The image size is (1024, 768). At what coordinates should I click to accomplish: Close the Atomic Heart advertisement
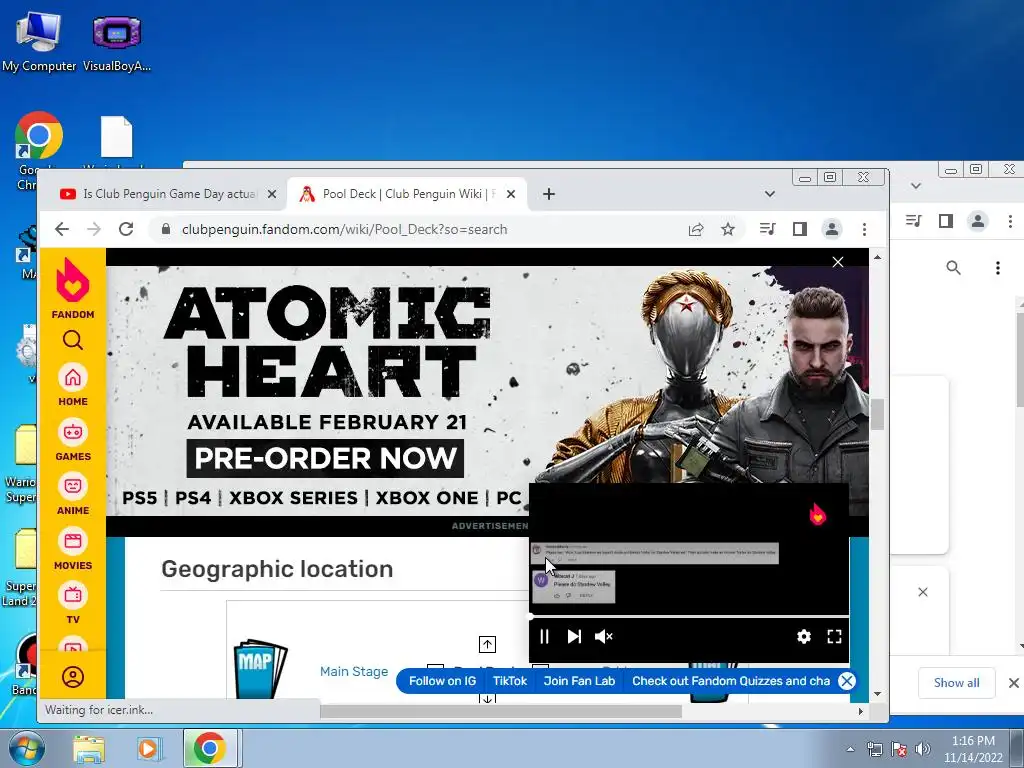838,262
